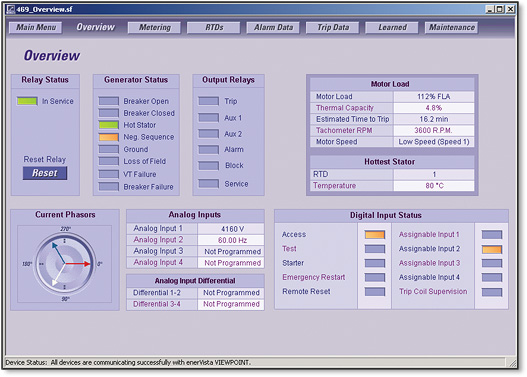This screenshot has width=527, height=377.
Task: Click the Analog Input 2 value 60.00 Hz
Action: pyautogui.click(x=232, y=240)
